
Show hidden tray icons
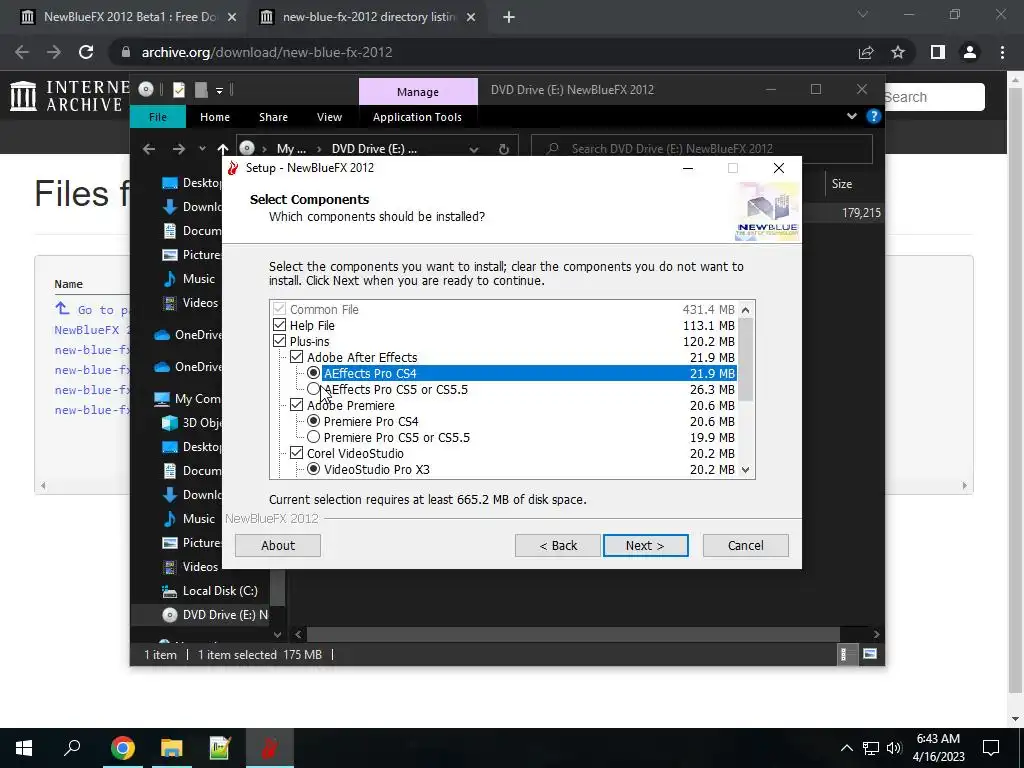click(x=846, y=748)
